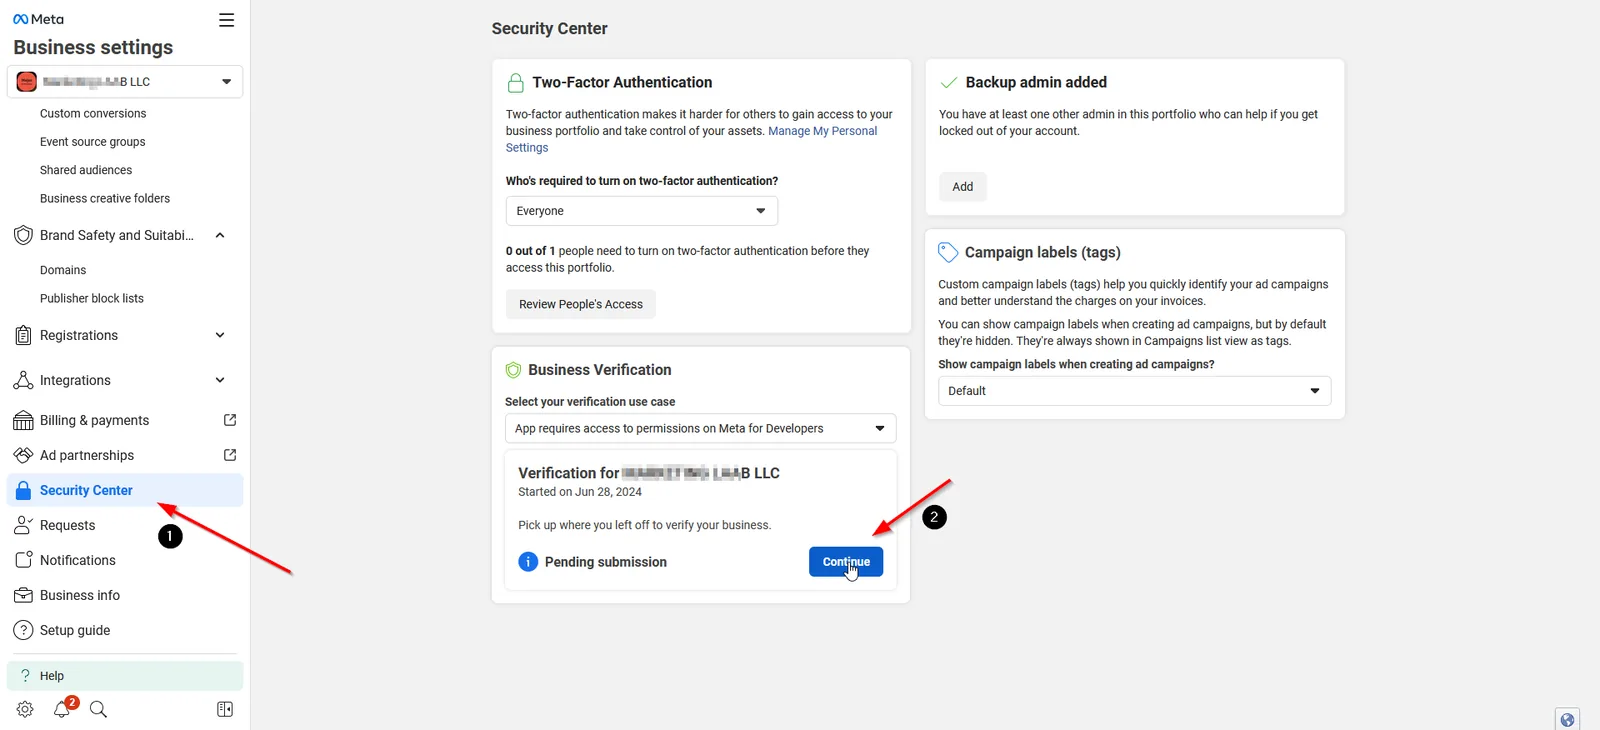Open Setup guide in the sidebar
The width and height of the screenshot is (1600, 730).
coord(125,630)
